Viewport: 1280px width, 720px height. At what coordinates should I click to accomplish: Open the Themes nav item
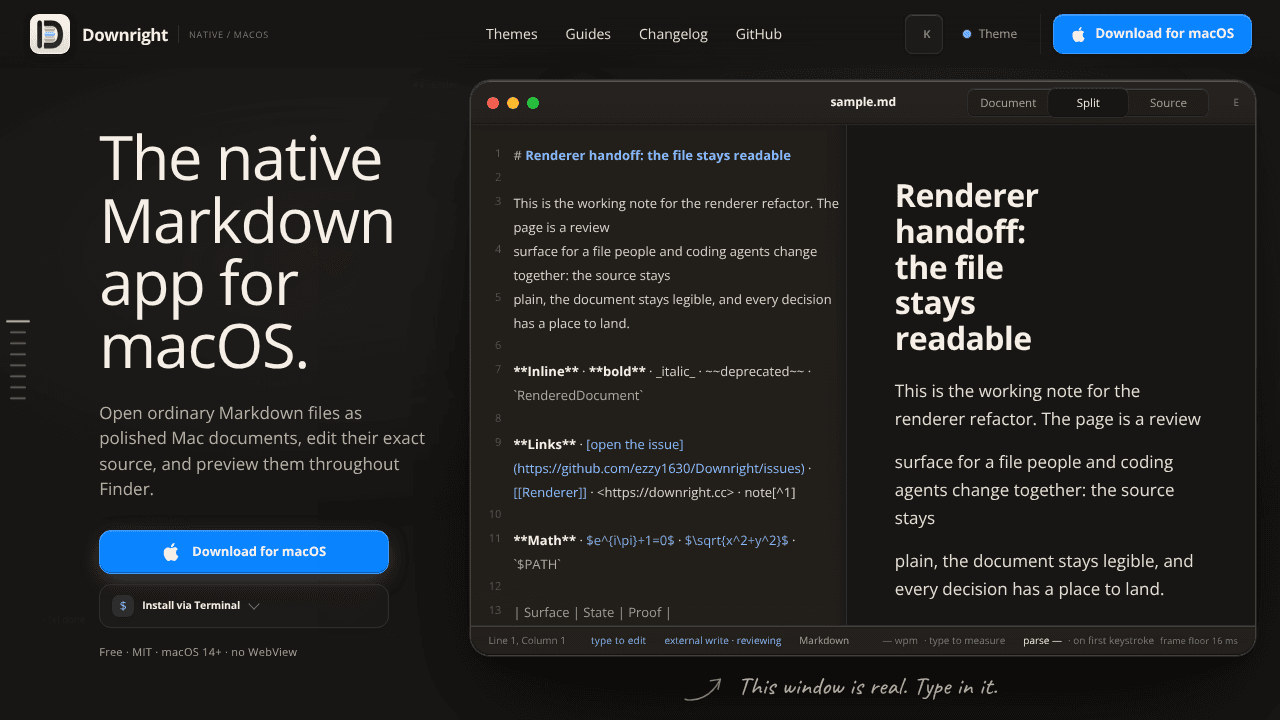point(512,34)
